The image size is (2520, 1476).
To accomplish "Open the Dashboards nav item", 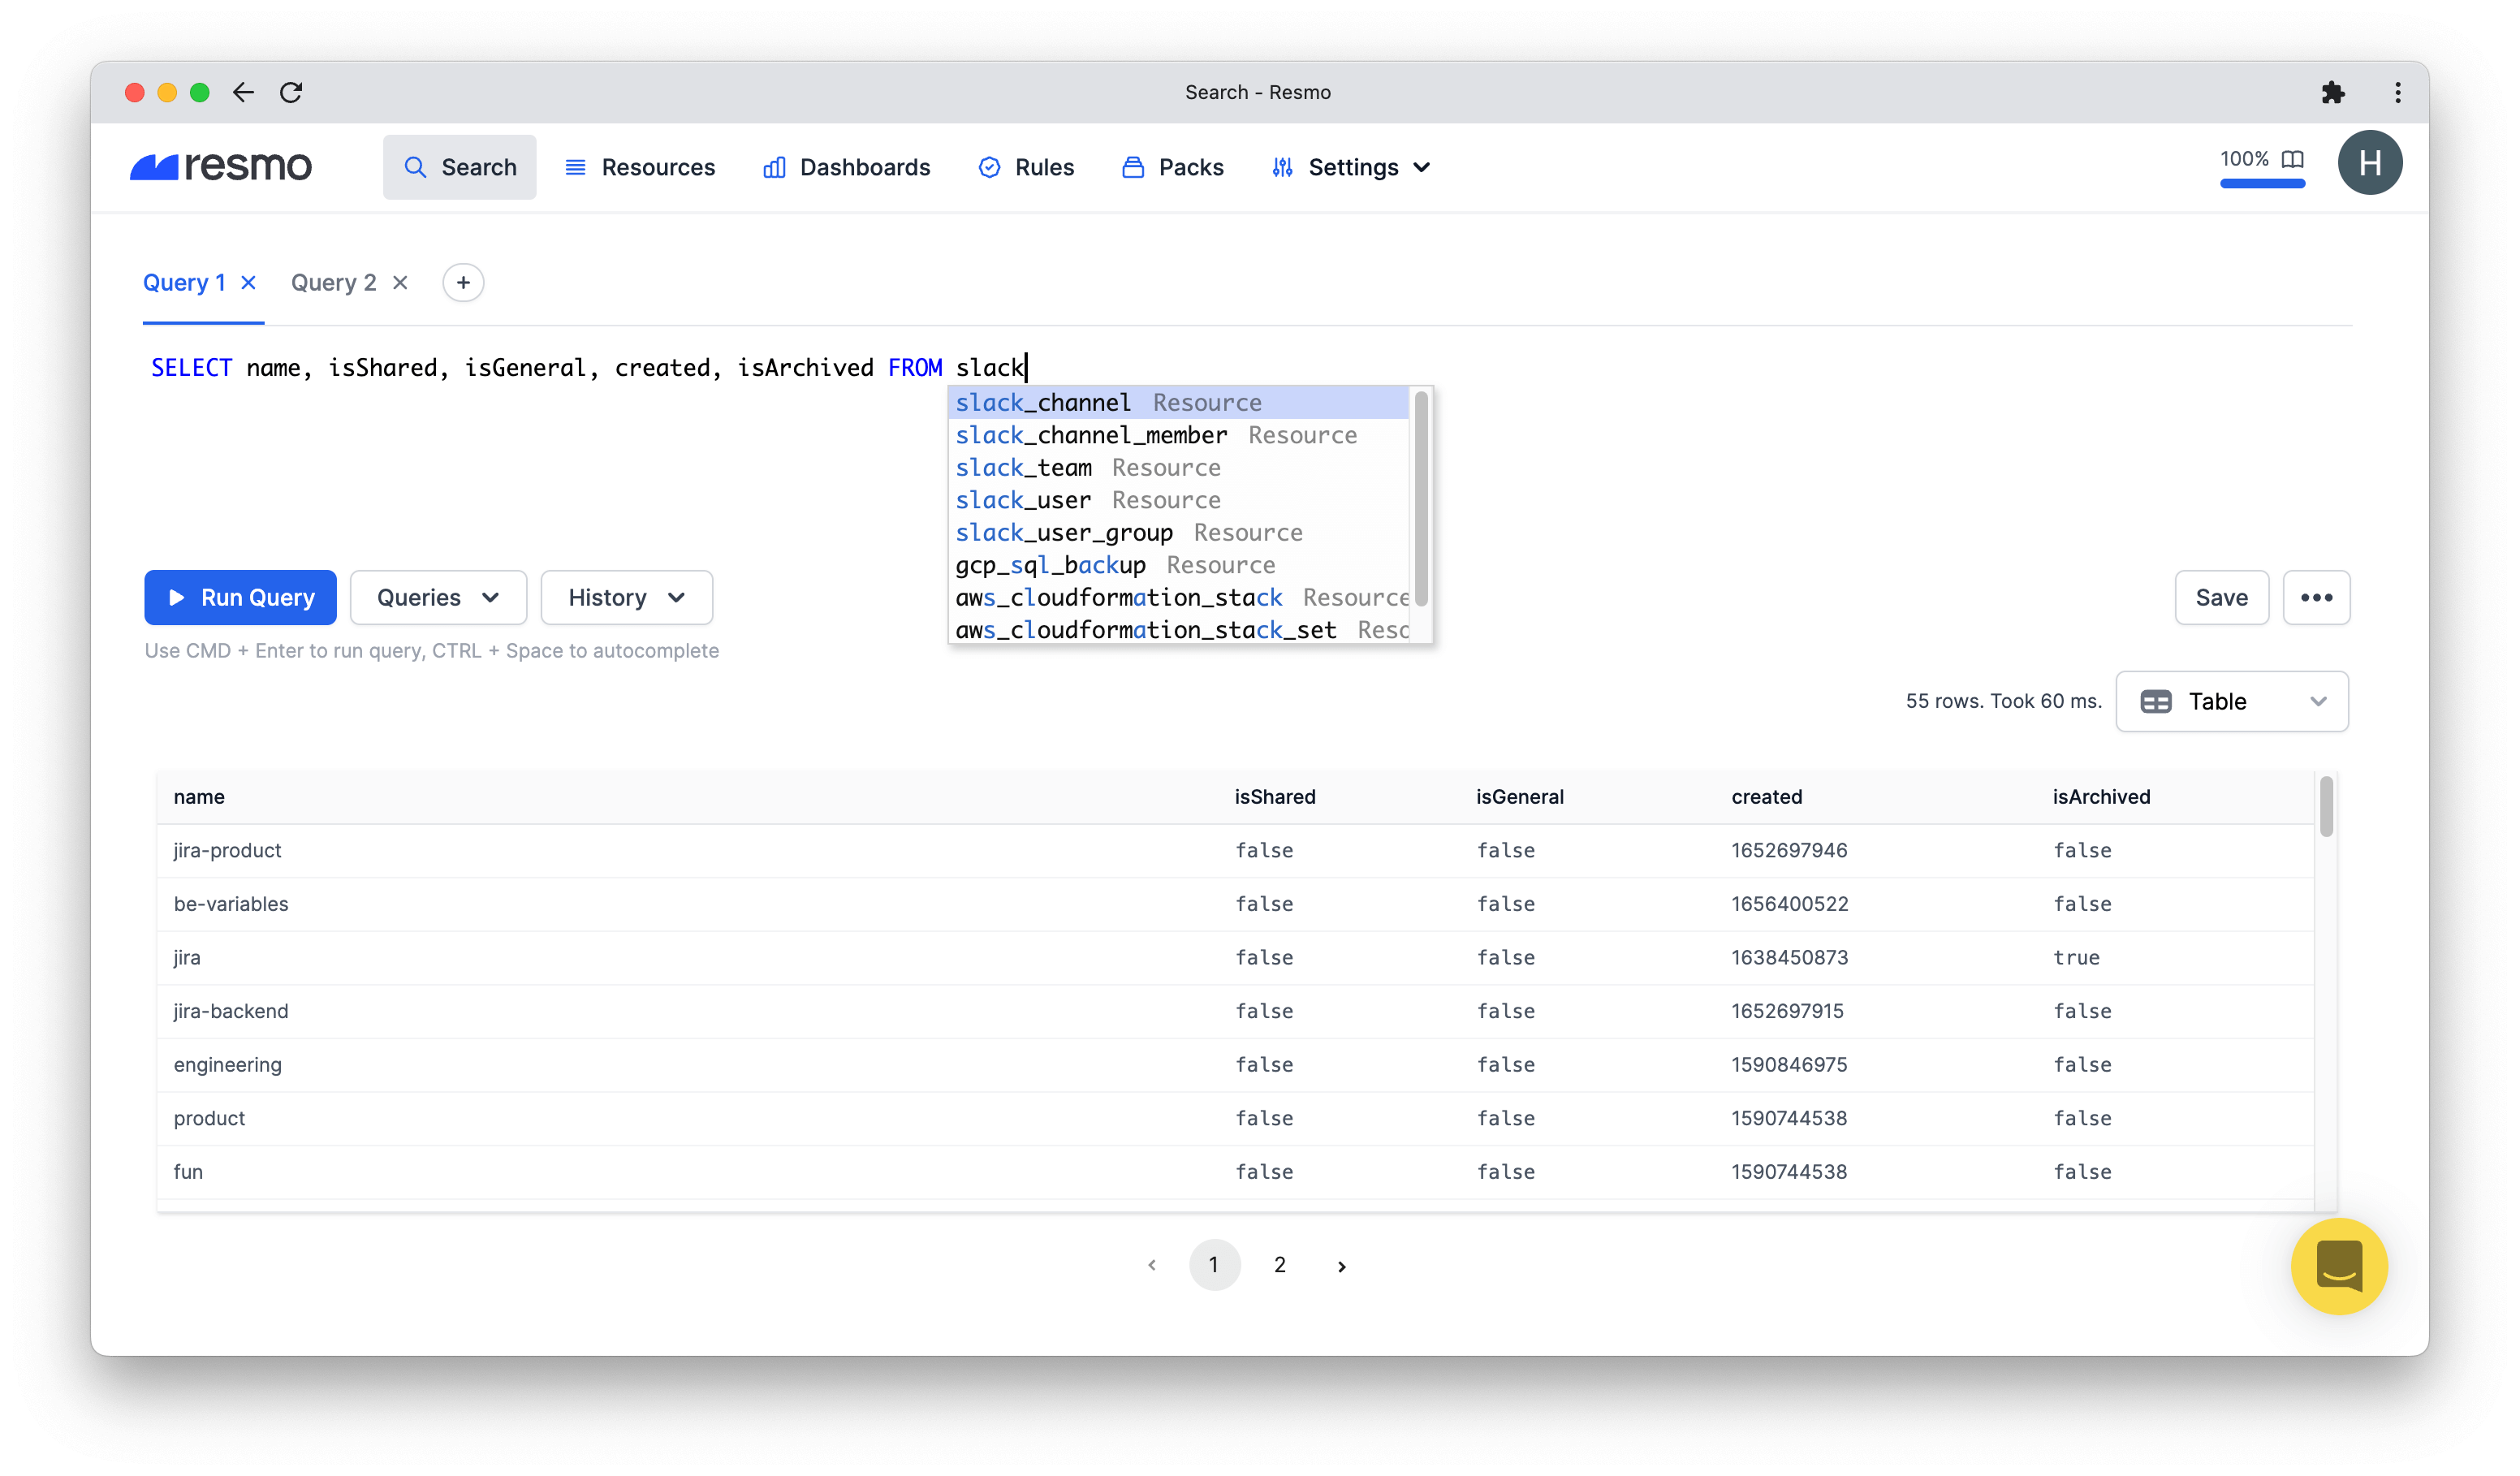I will point(846,167).
